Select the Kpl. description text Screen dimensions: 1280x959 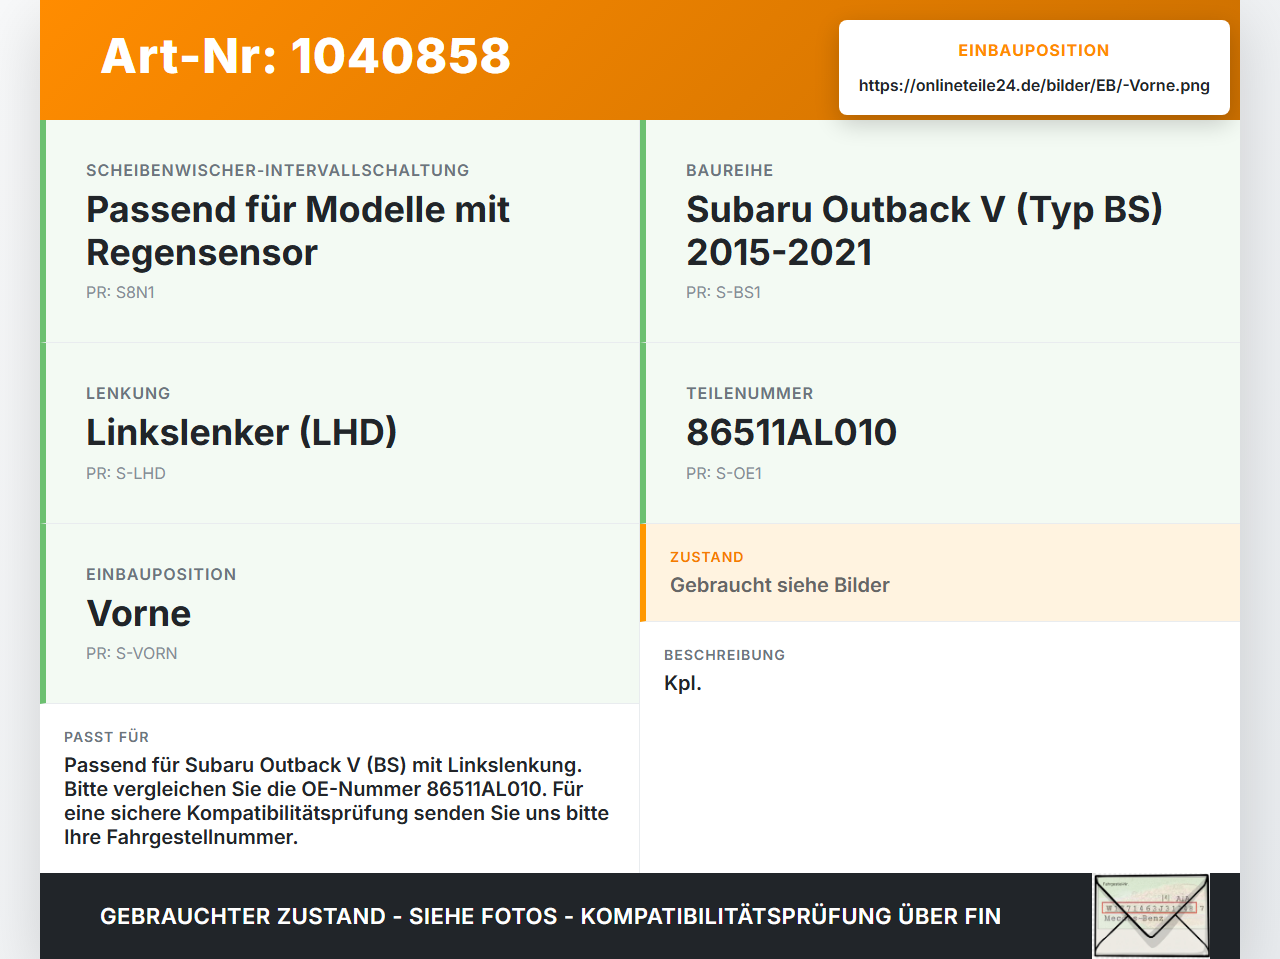683,683
